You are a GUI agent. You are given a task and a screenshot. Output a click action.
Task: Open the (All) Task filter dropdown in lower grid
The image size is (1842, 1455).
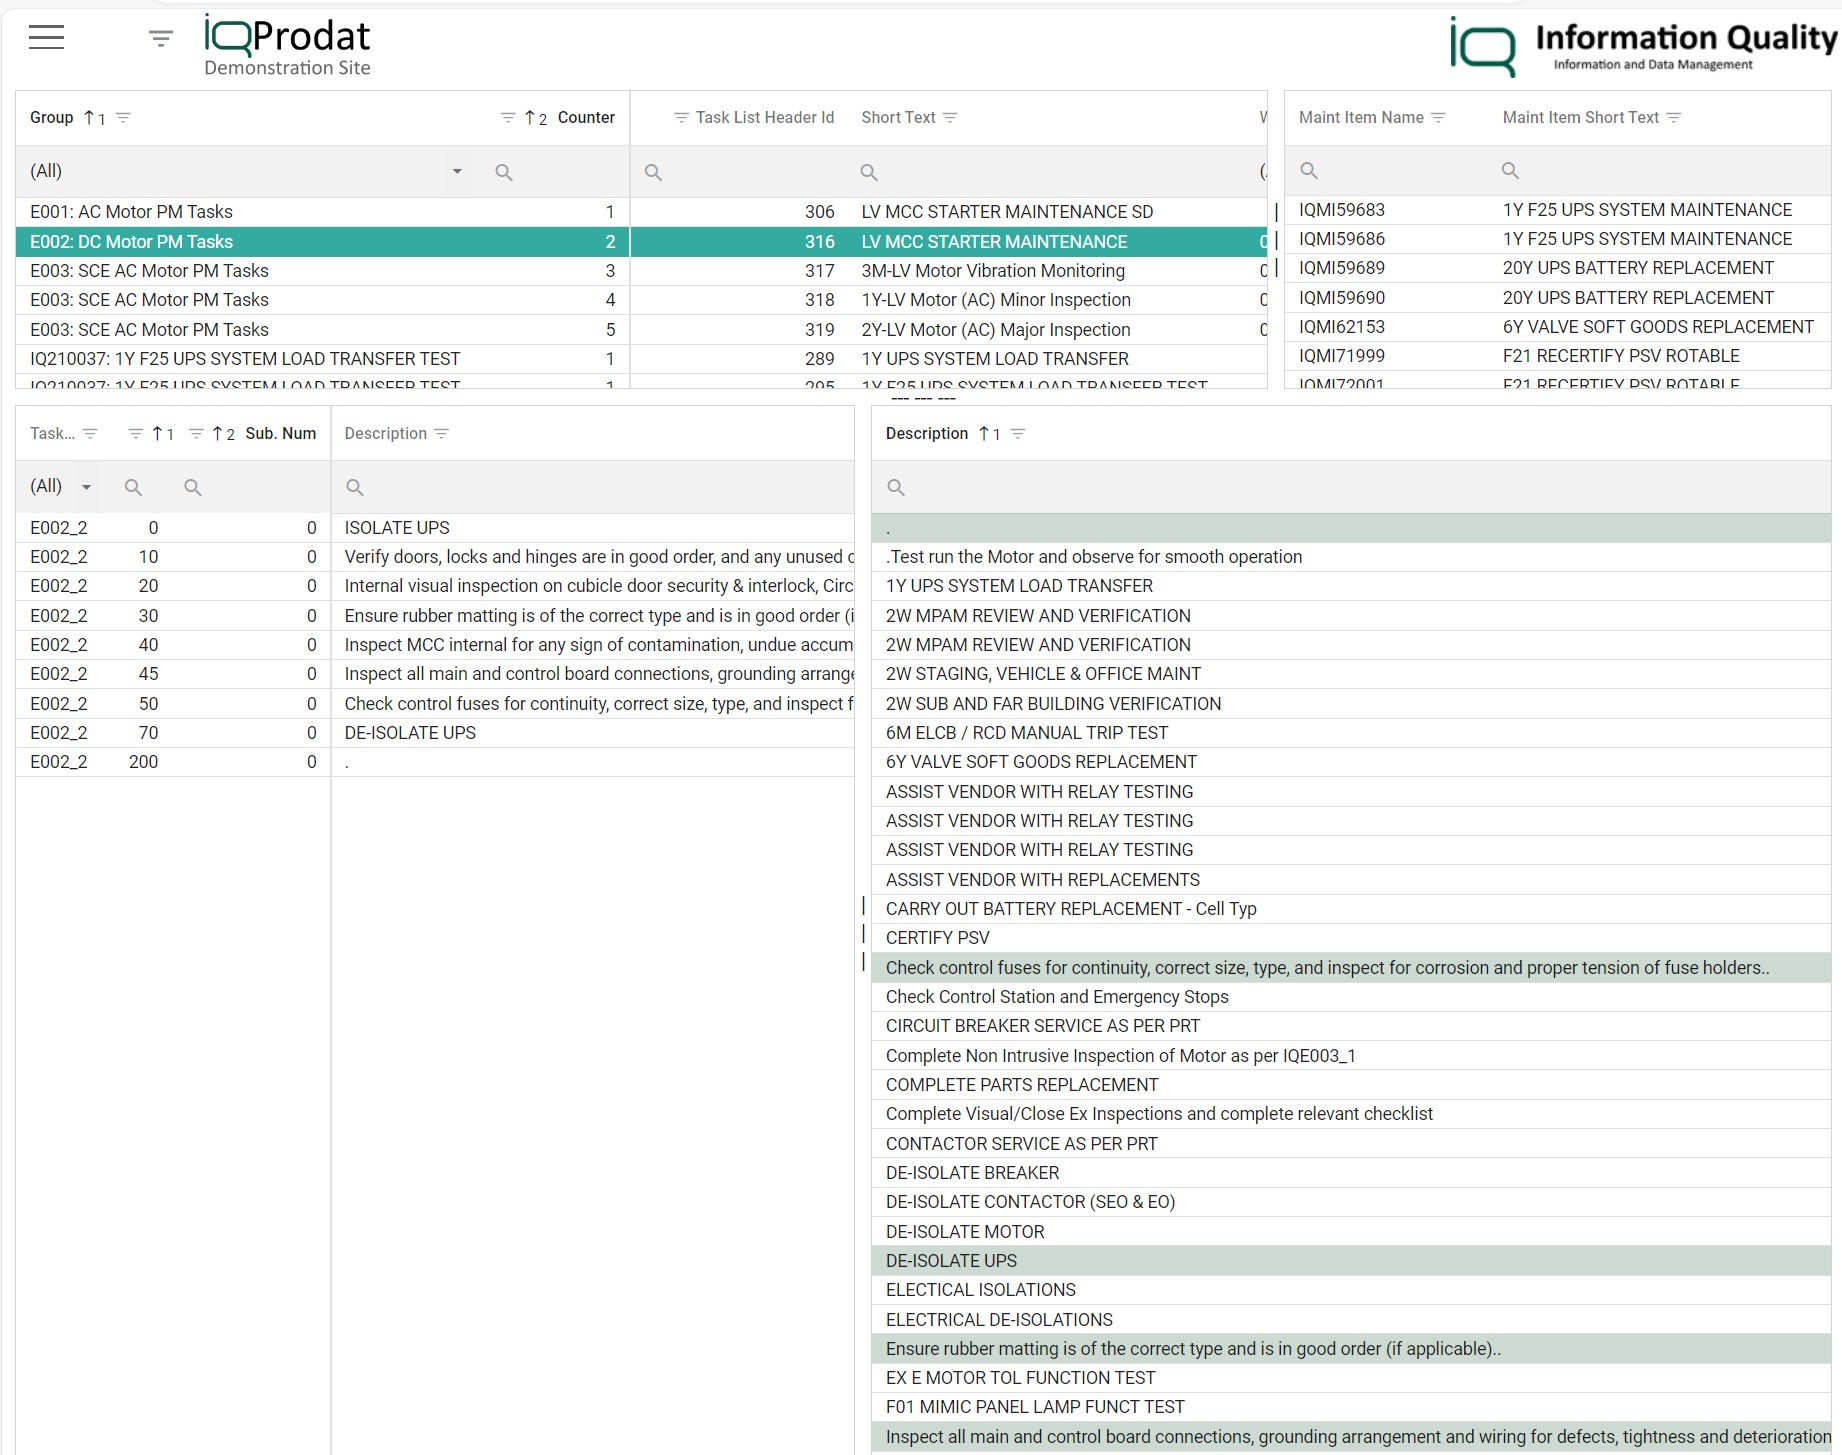click(86, 486)
